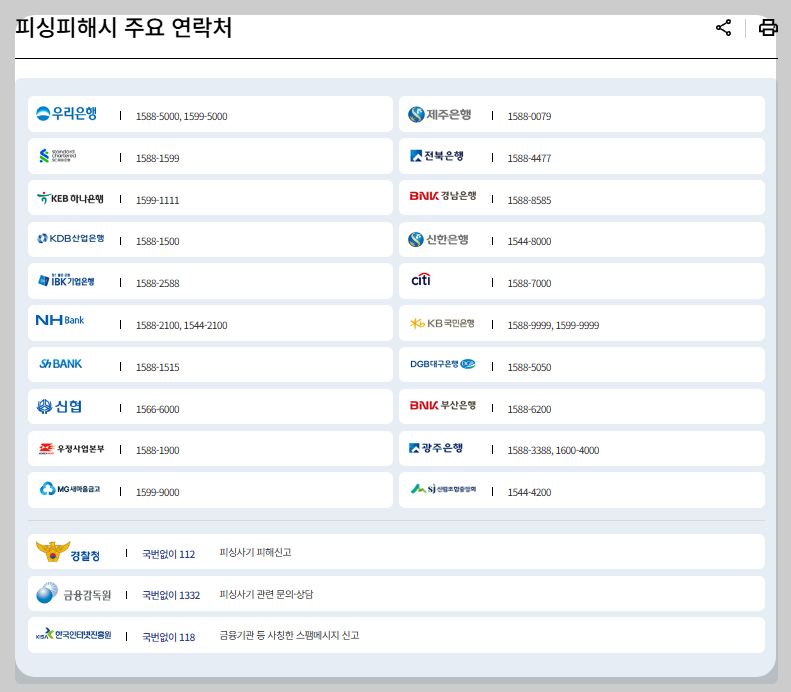
Task: Click the 신협 logo
Action: (x=59, y=406)
